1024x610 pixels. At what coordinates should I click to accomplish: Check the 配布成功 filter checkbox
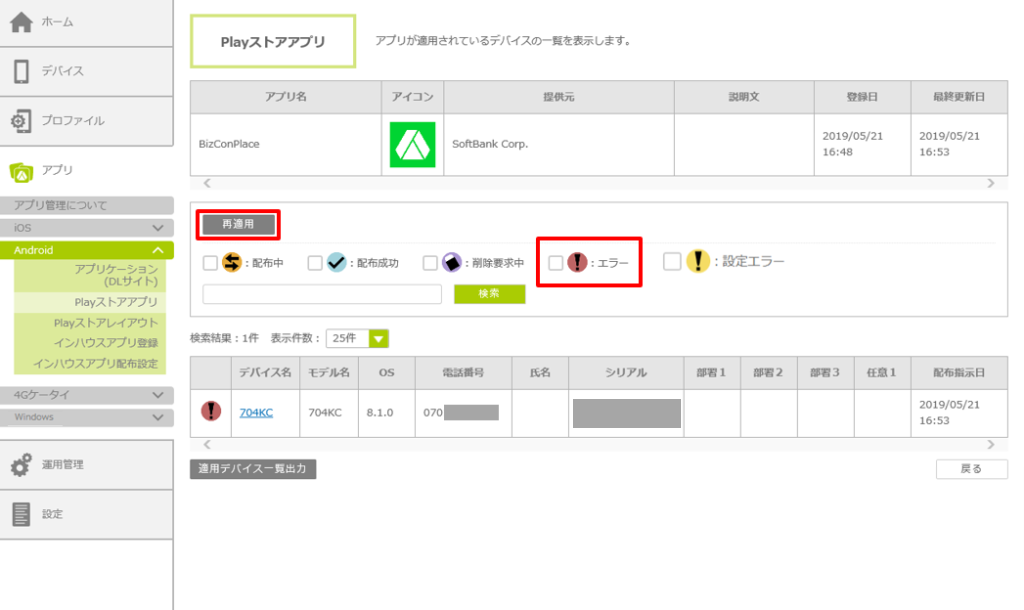coord(315,263)
